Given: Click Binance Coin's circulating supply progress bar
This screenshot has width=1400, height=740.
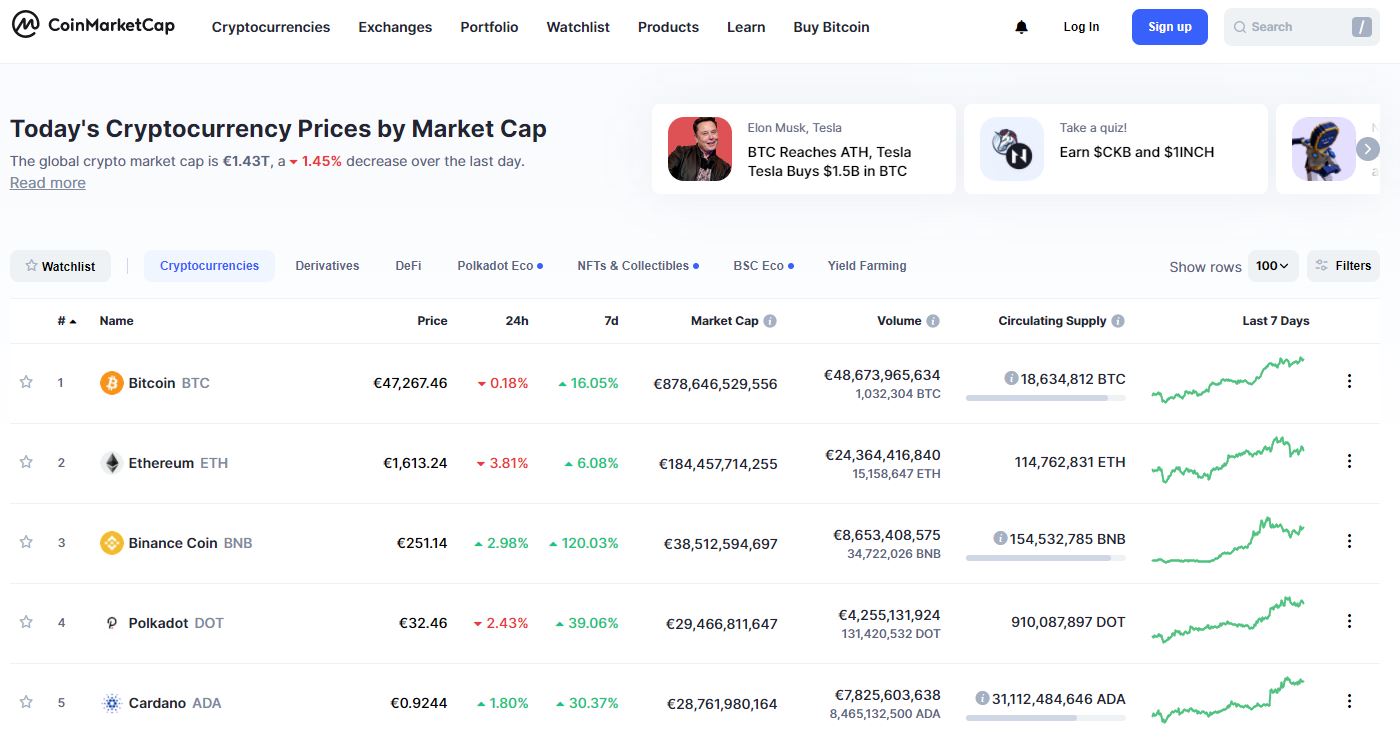Looking at the screenshot, I should [1046, 558].
